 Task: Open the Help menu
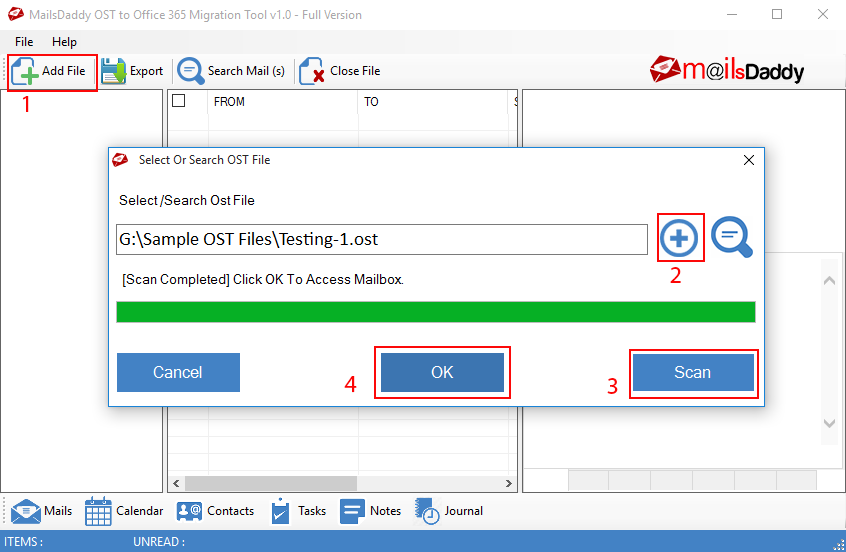(64, 42)
